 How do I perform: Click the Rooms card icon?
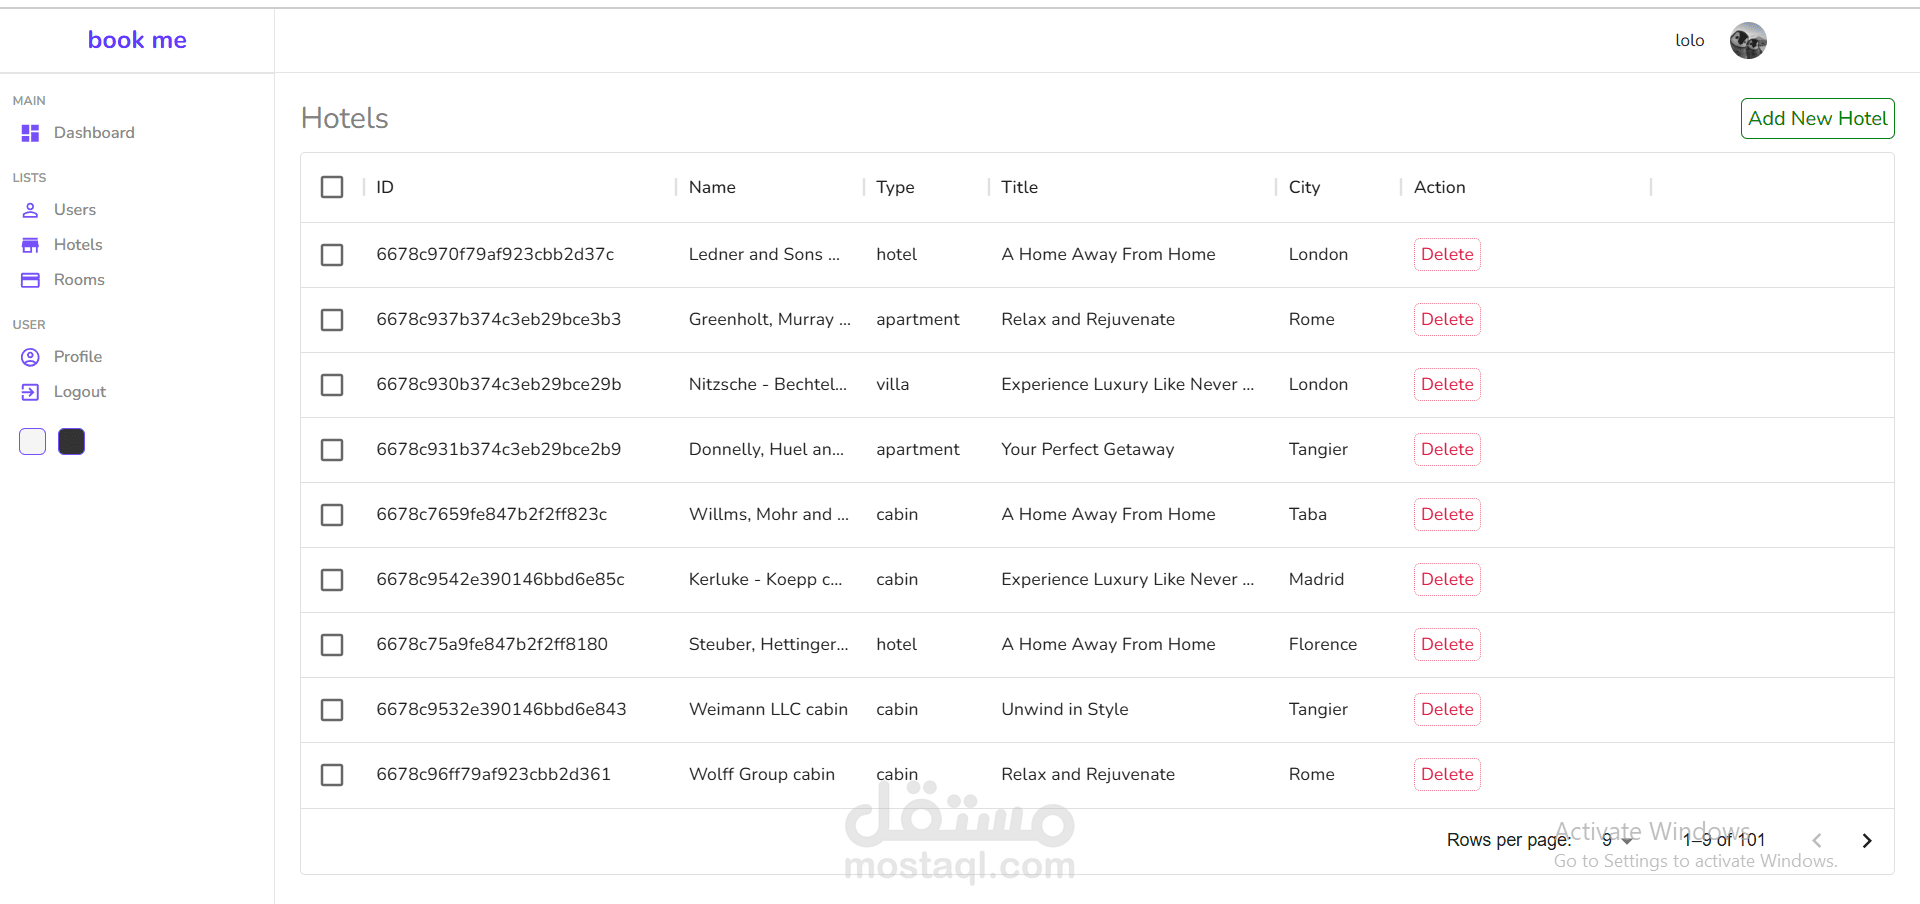[x=30, y=280]
